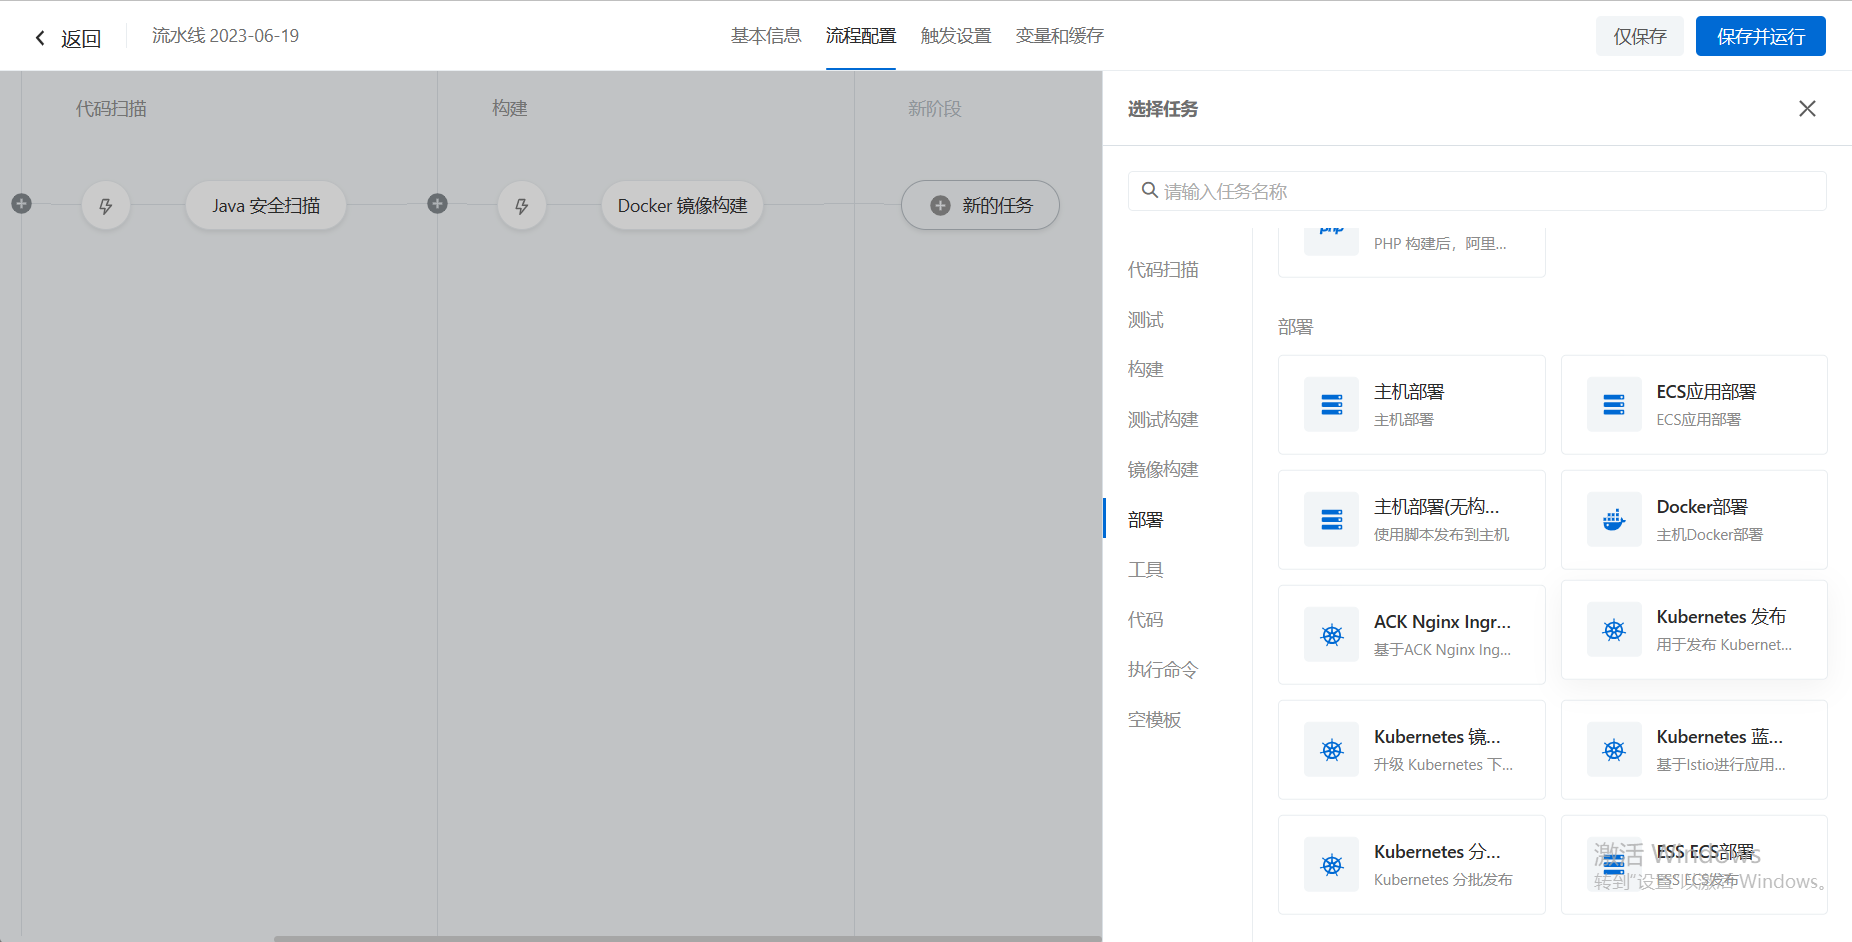The height and width of the screenshot is (942, 1852).
Task: Choose the Kubernetes 镜... task title
Action: [x=1437, y=737]
